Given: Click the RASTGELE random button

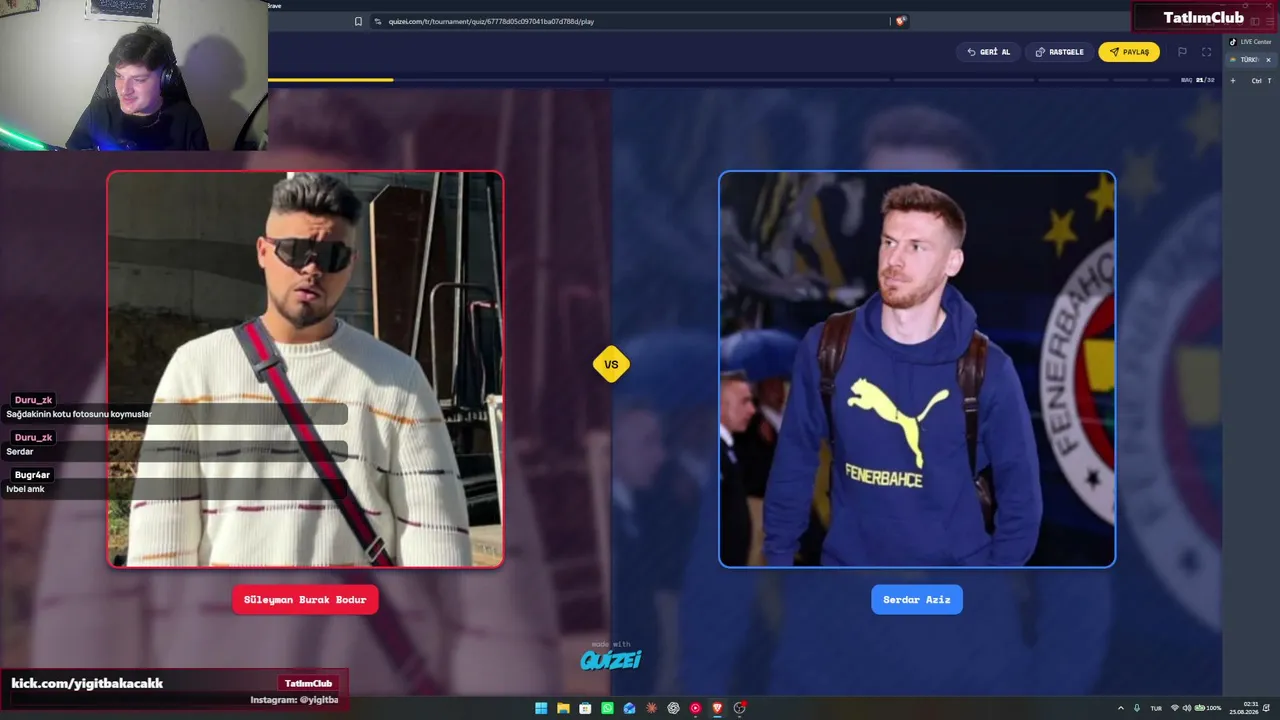Looking at the screenshot, I should [1059, 52].
